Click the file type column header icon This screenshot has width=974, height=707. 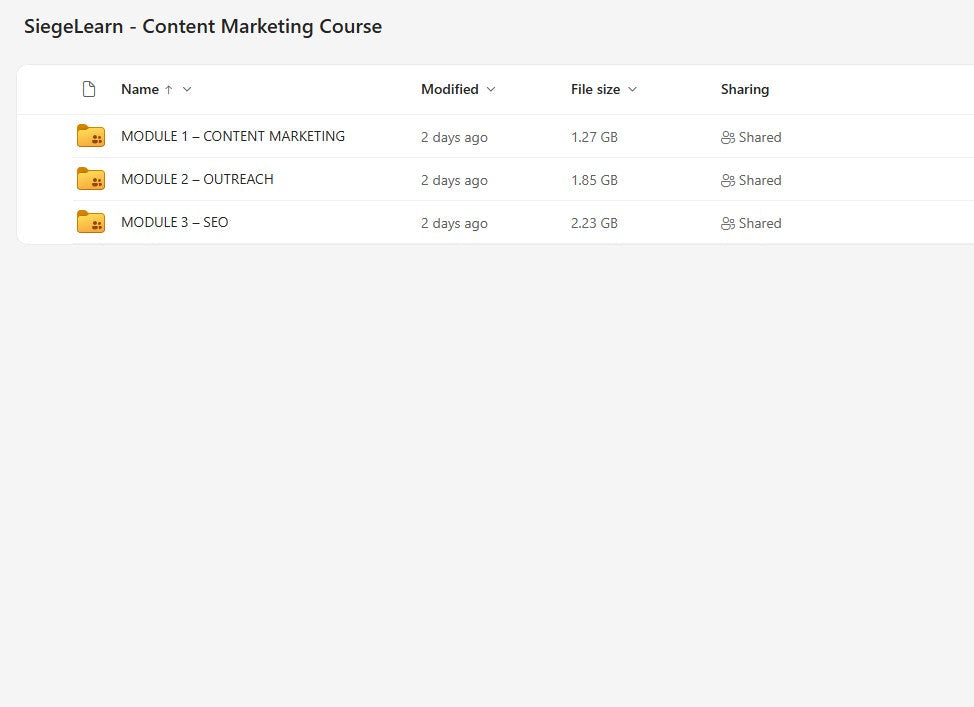click(x=89, y=89)
